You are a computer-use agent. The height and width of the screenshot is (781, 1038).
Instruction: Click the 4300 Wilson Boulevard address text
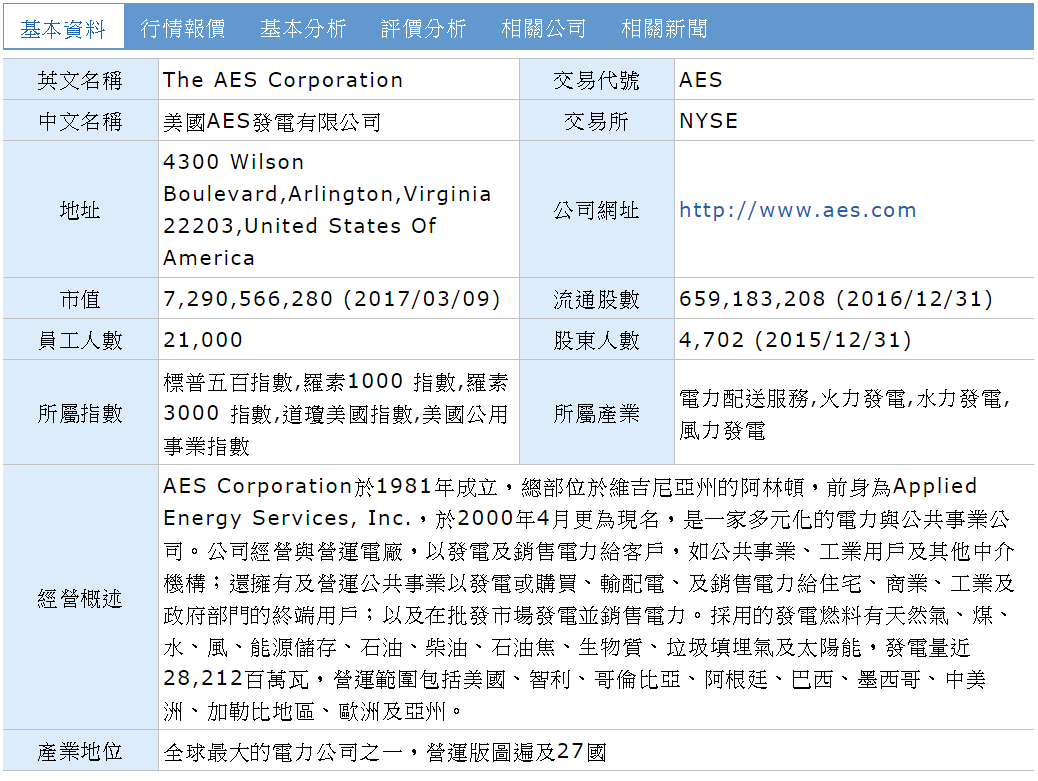coord(327,210)
